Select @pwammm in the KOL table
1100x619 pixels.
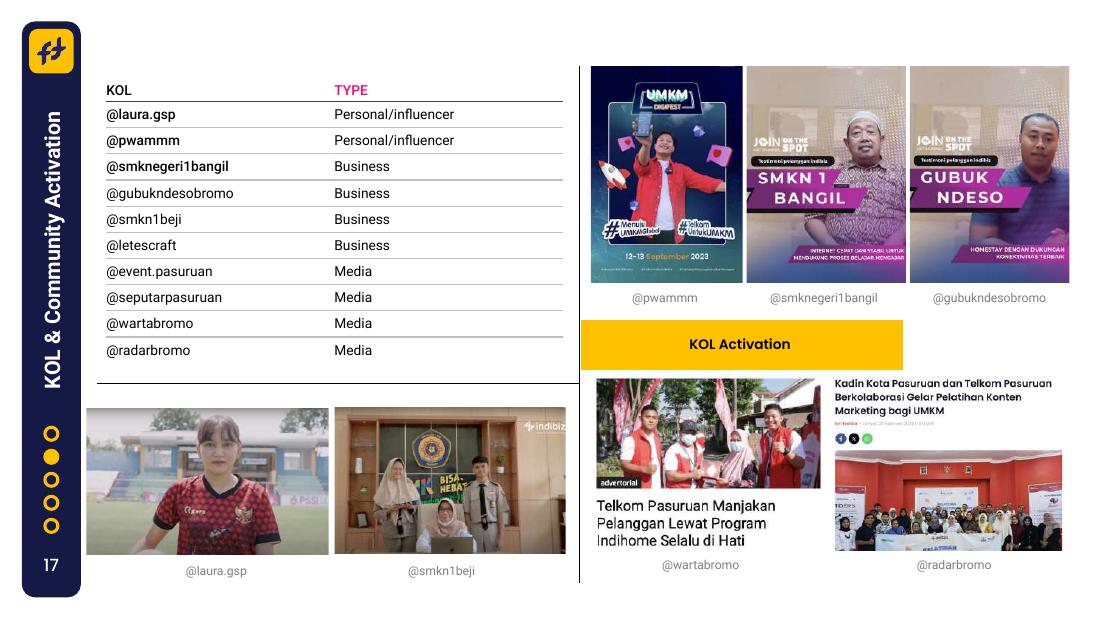pyautogui.click(x=142, y=140)
